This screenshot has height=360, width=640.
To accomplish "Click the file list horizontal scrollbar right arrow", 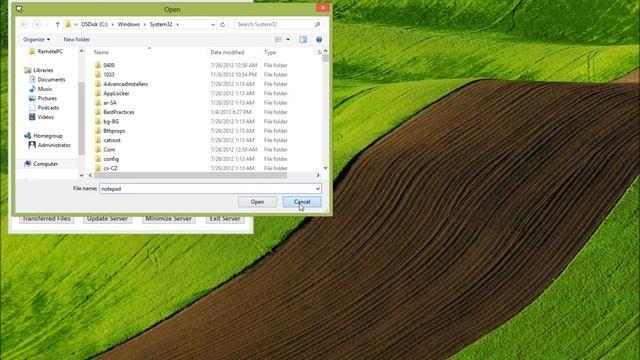I will 318,175.
